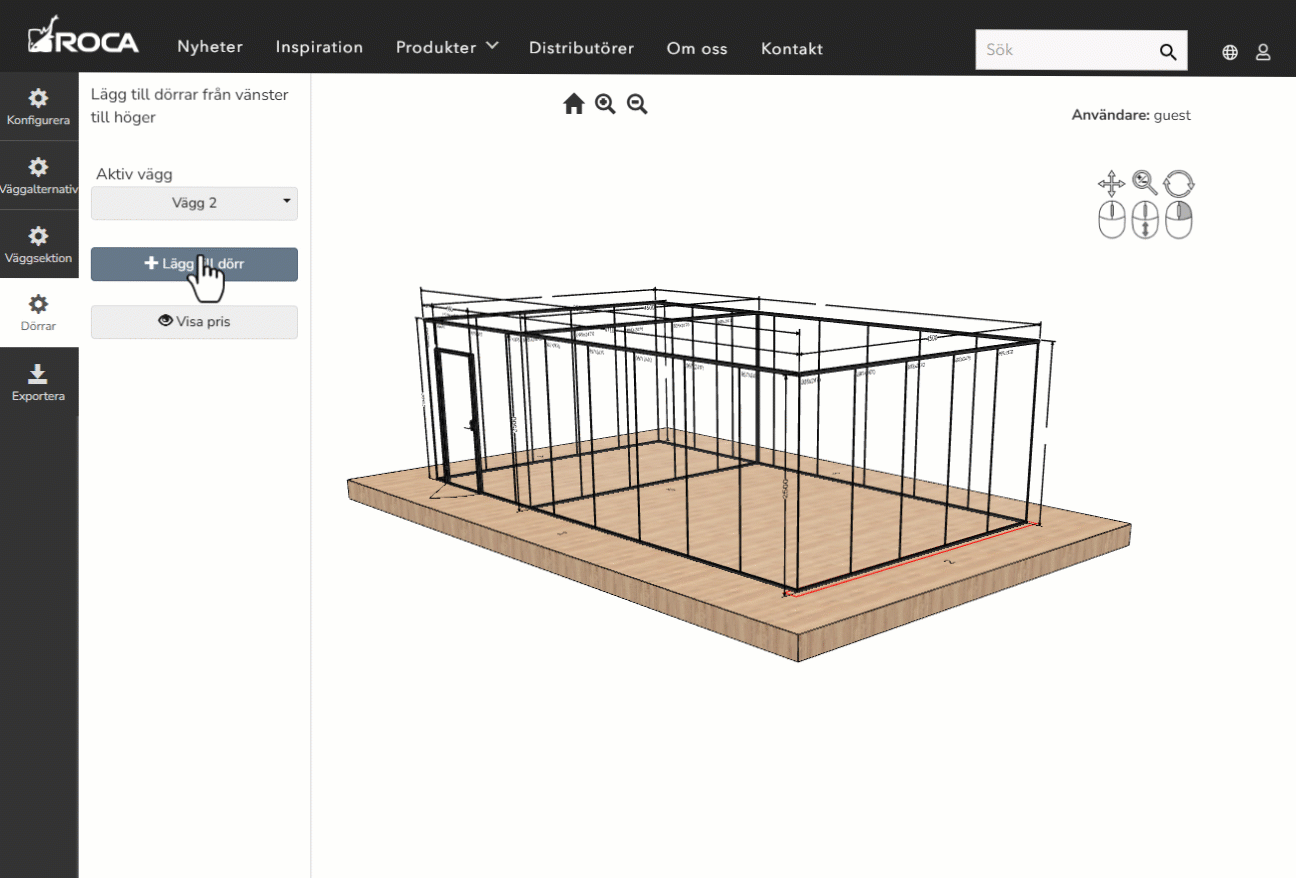The height and width of the screenshot is (878, 1296).
Task: Go to the Distributörer page
Action: pyautogui.click(x=581, y=48)
